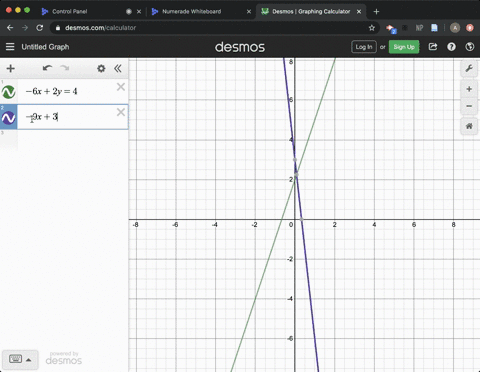
Task: Go back in browser history
Action: tap(10, 28)
